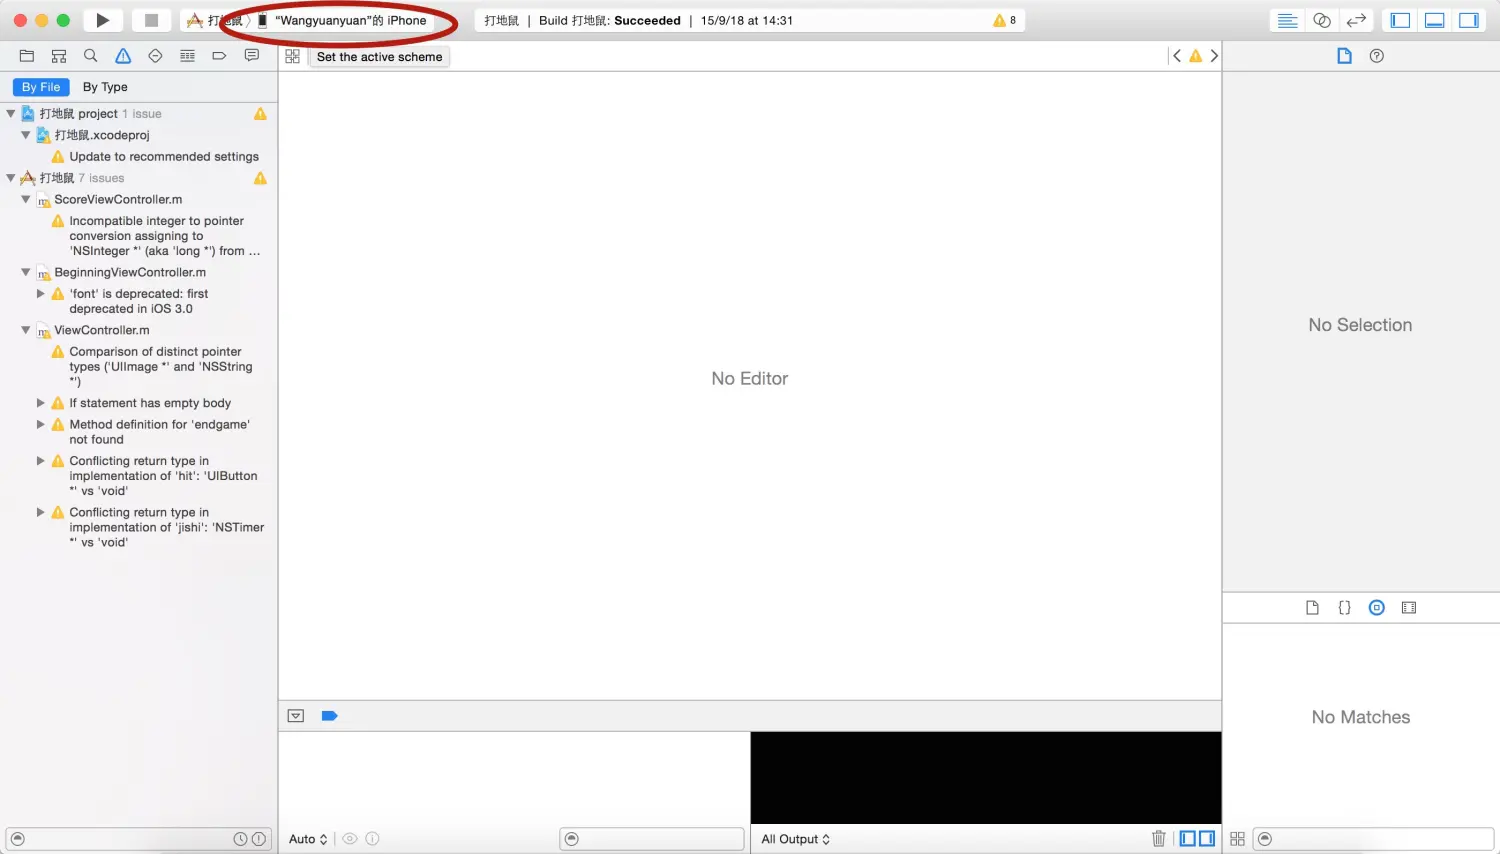Expand the 'hit' conflicting return type warning

(x=40, y=461)
